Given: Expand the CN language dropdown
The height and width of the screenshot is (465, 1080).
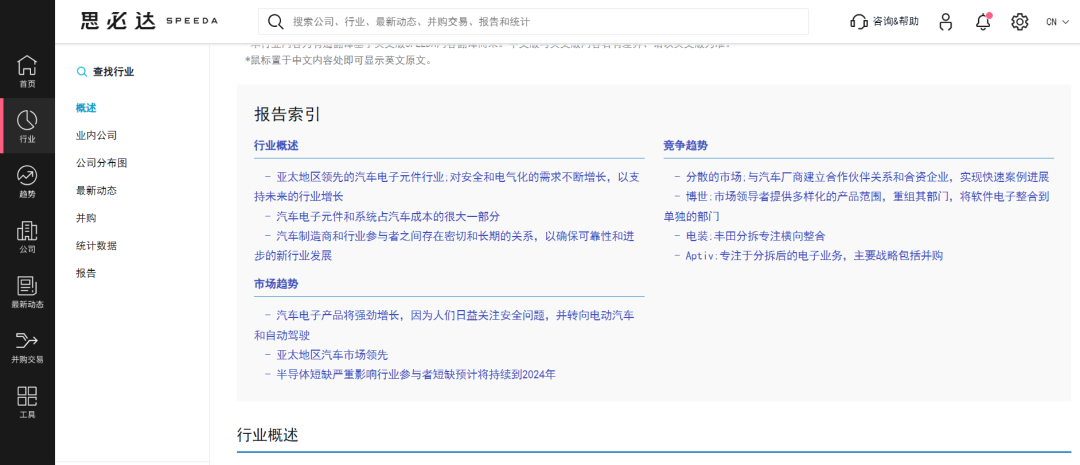Looking at the screenshot, I should (1057, 21).
